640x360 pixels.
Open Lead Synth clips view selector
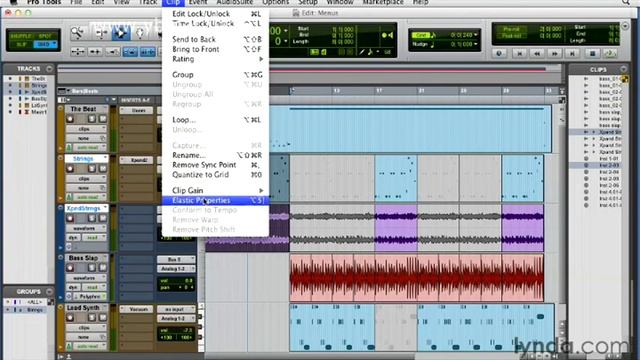tap(86, 328)
